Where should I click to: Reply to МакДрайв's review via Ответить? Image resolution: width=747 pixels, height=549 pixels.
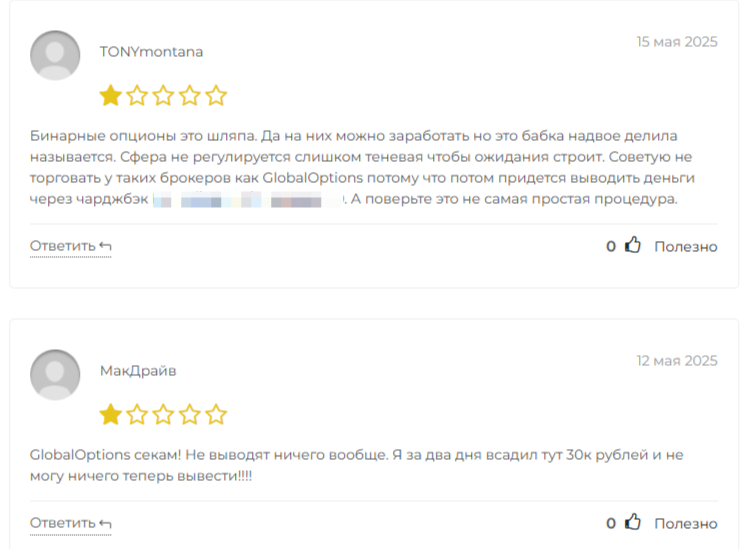click(71, 523)
